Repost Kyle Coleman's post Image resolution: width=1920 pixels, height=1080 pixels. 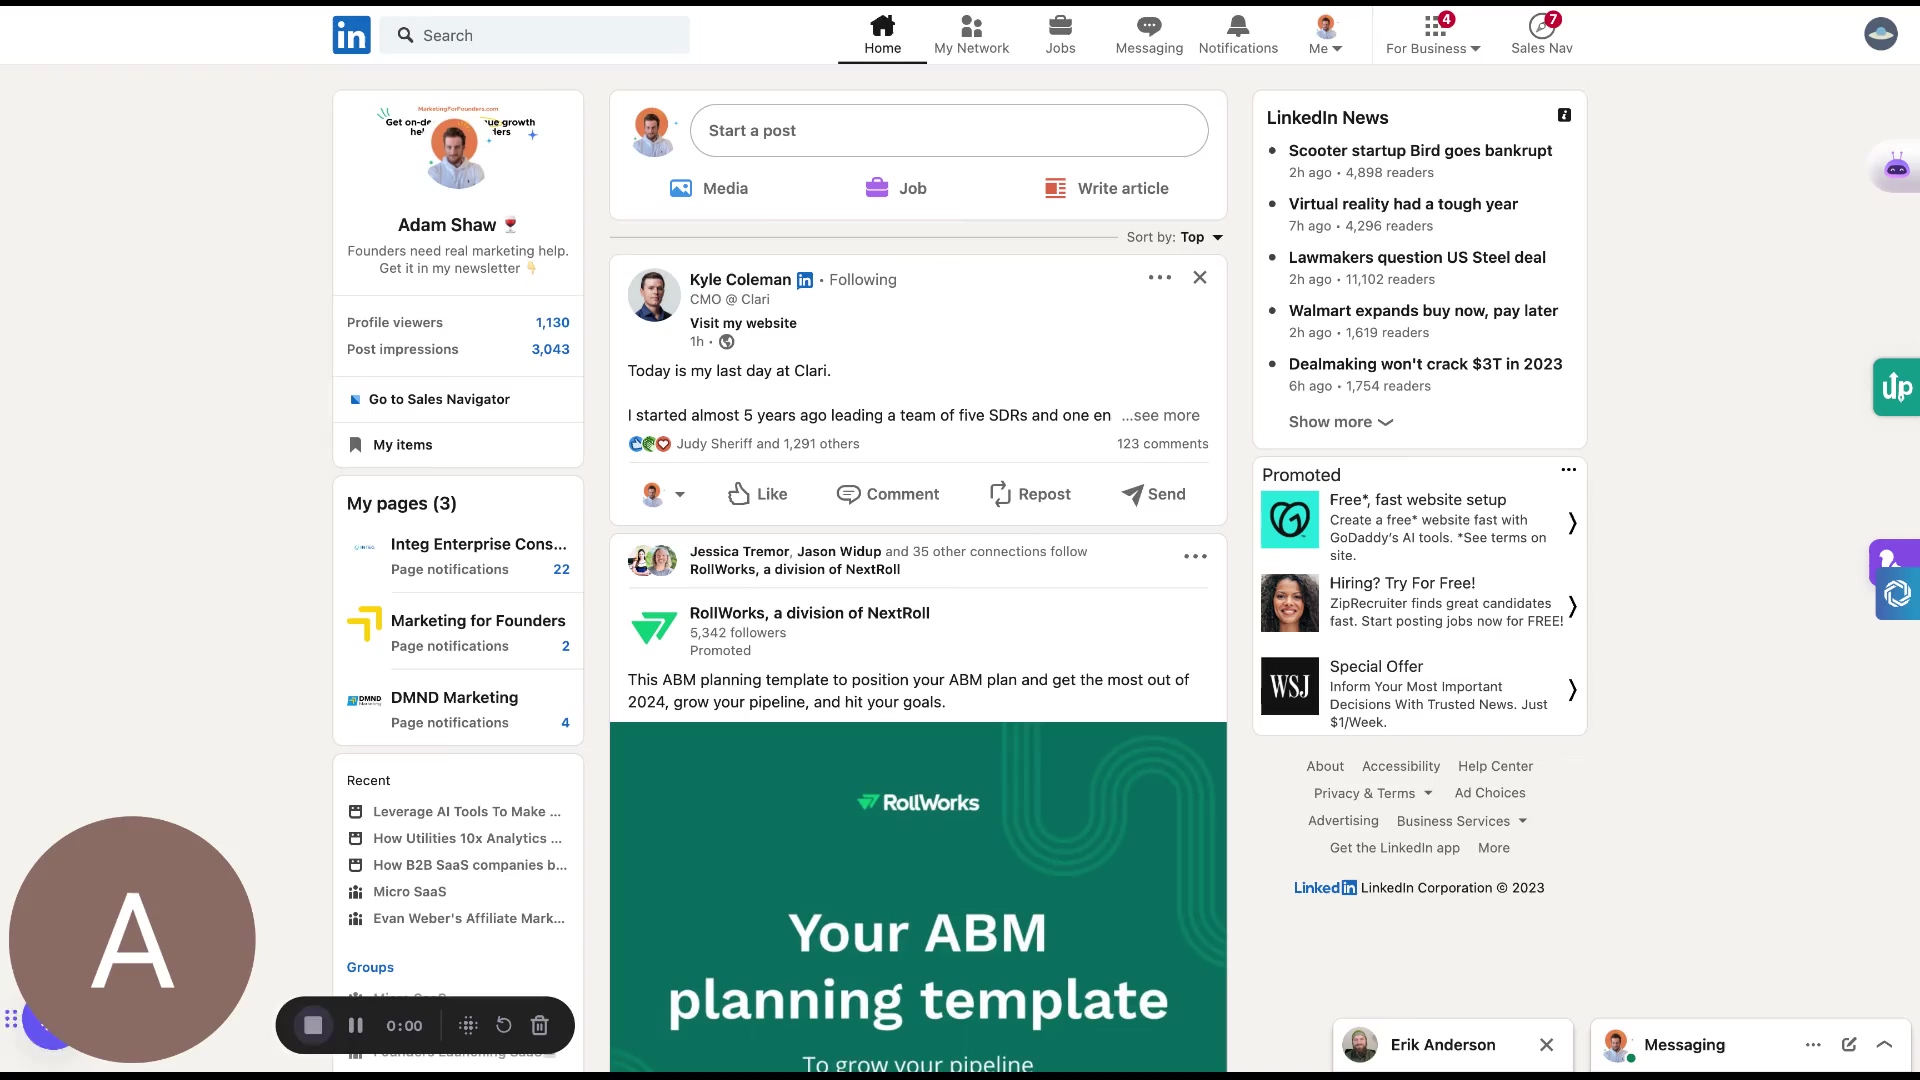tap(1030, 494)
